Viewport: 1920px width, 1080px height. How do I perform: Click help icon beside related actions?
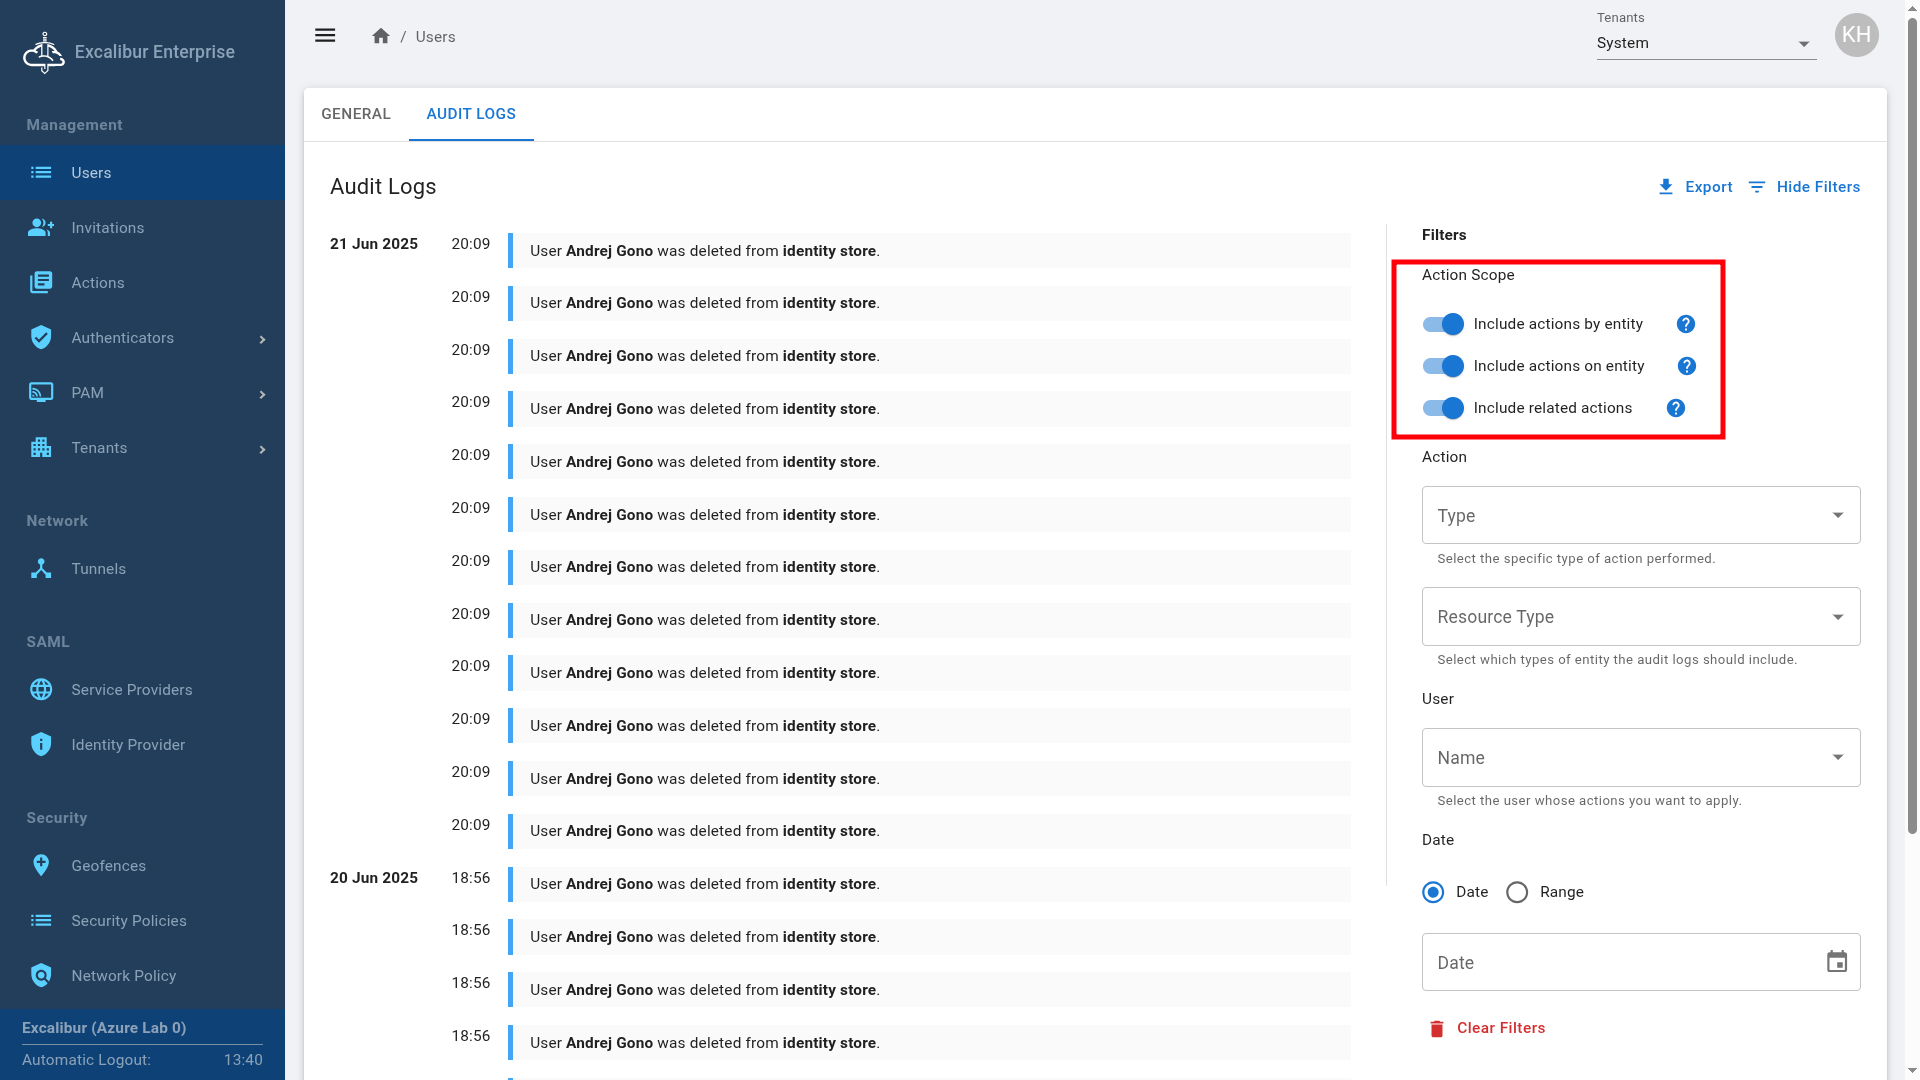click(1675, 408)
